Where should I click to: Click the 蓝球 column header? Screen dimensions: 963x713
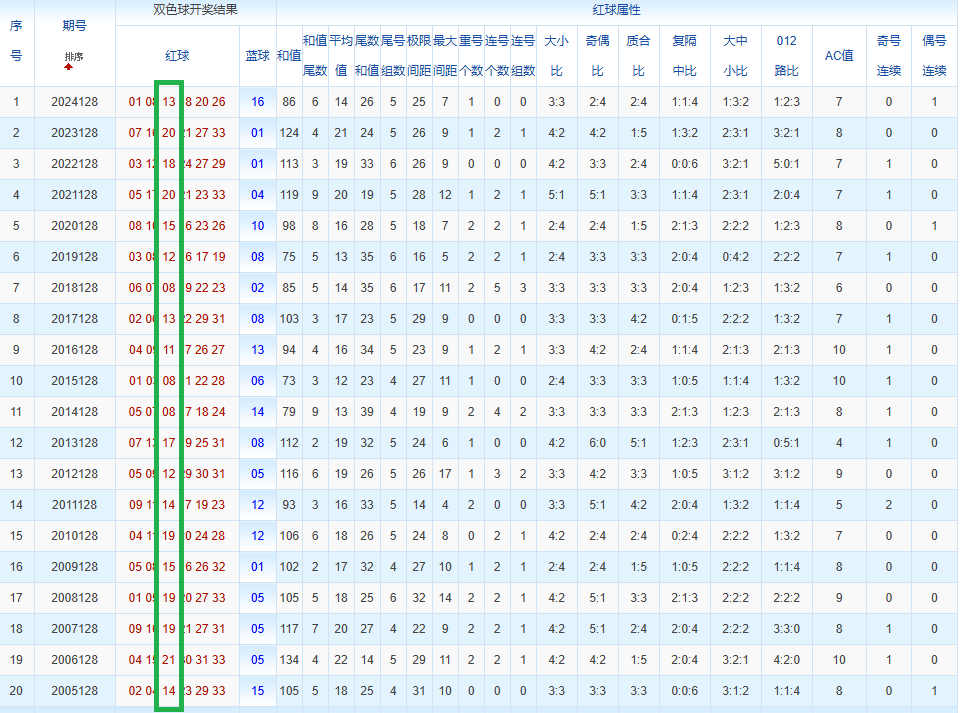click(x=257, y=56)
